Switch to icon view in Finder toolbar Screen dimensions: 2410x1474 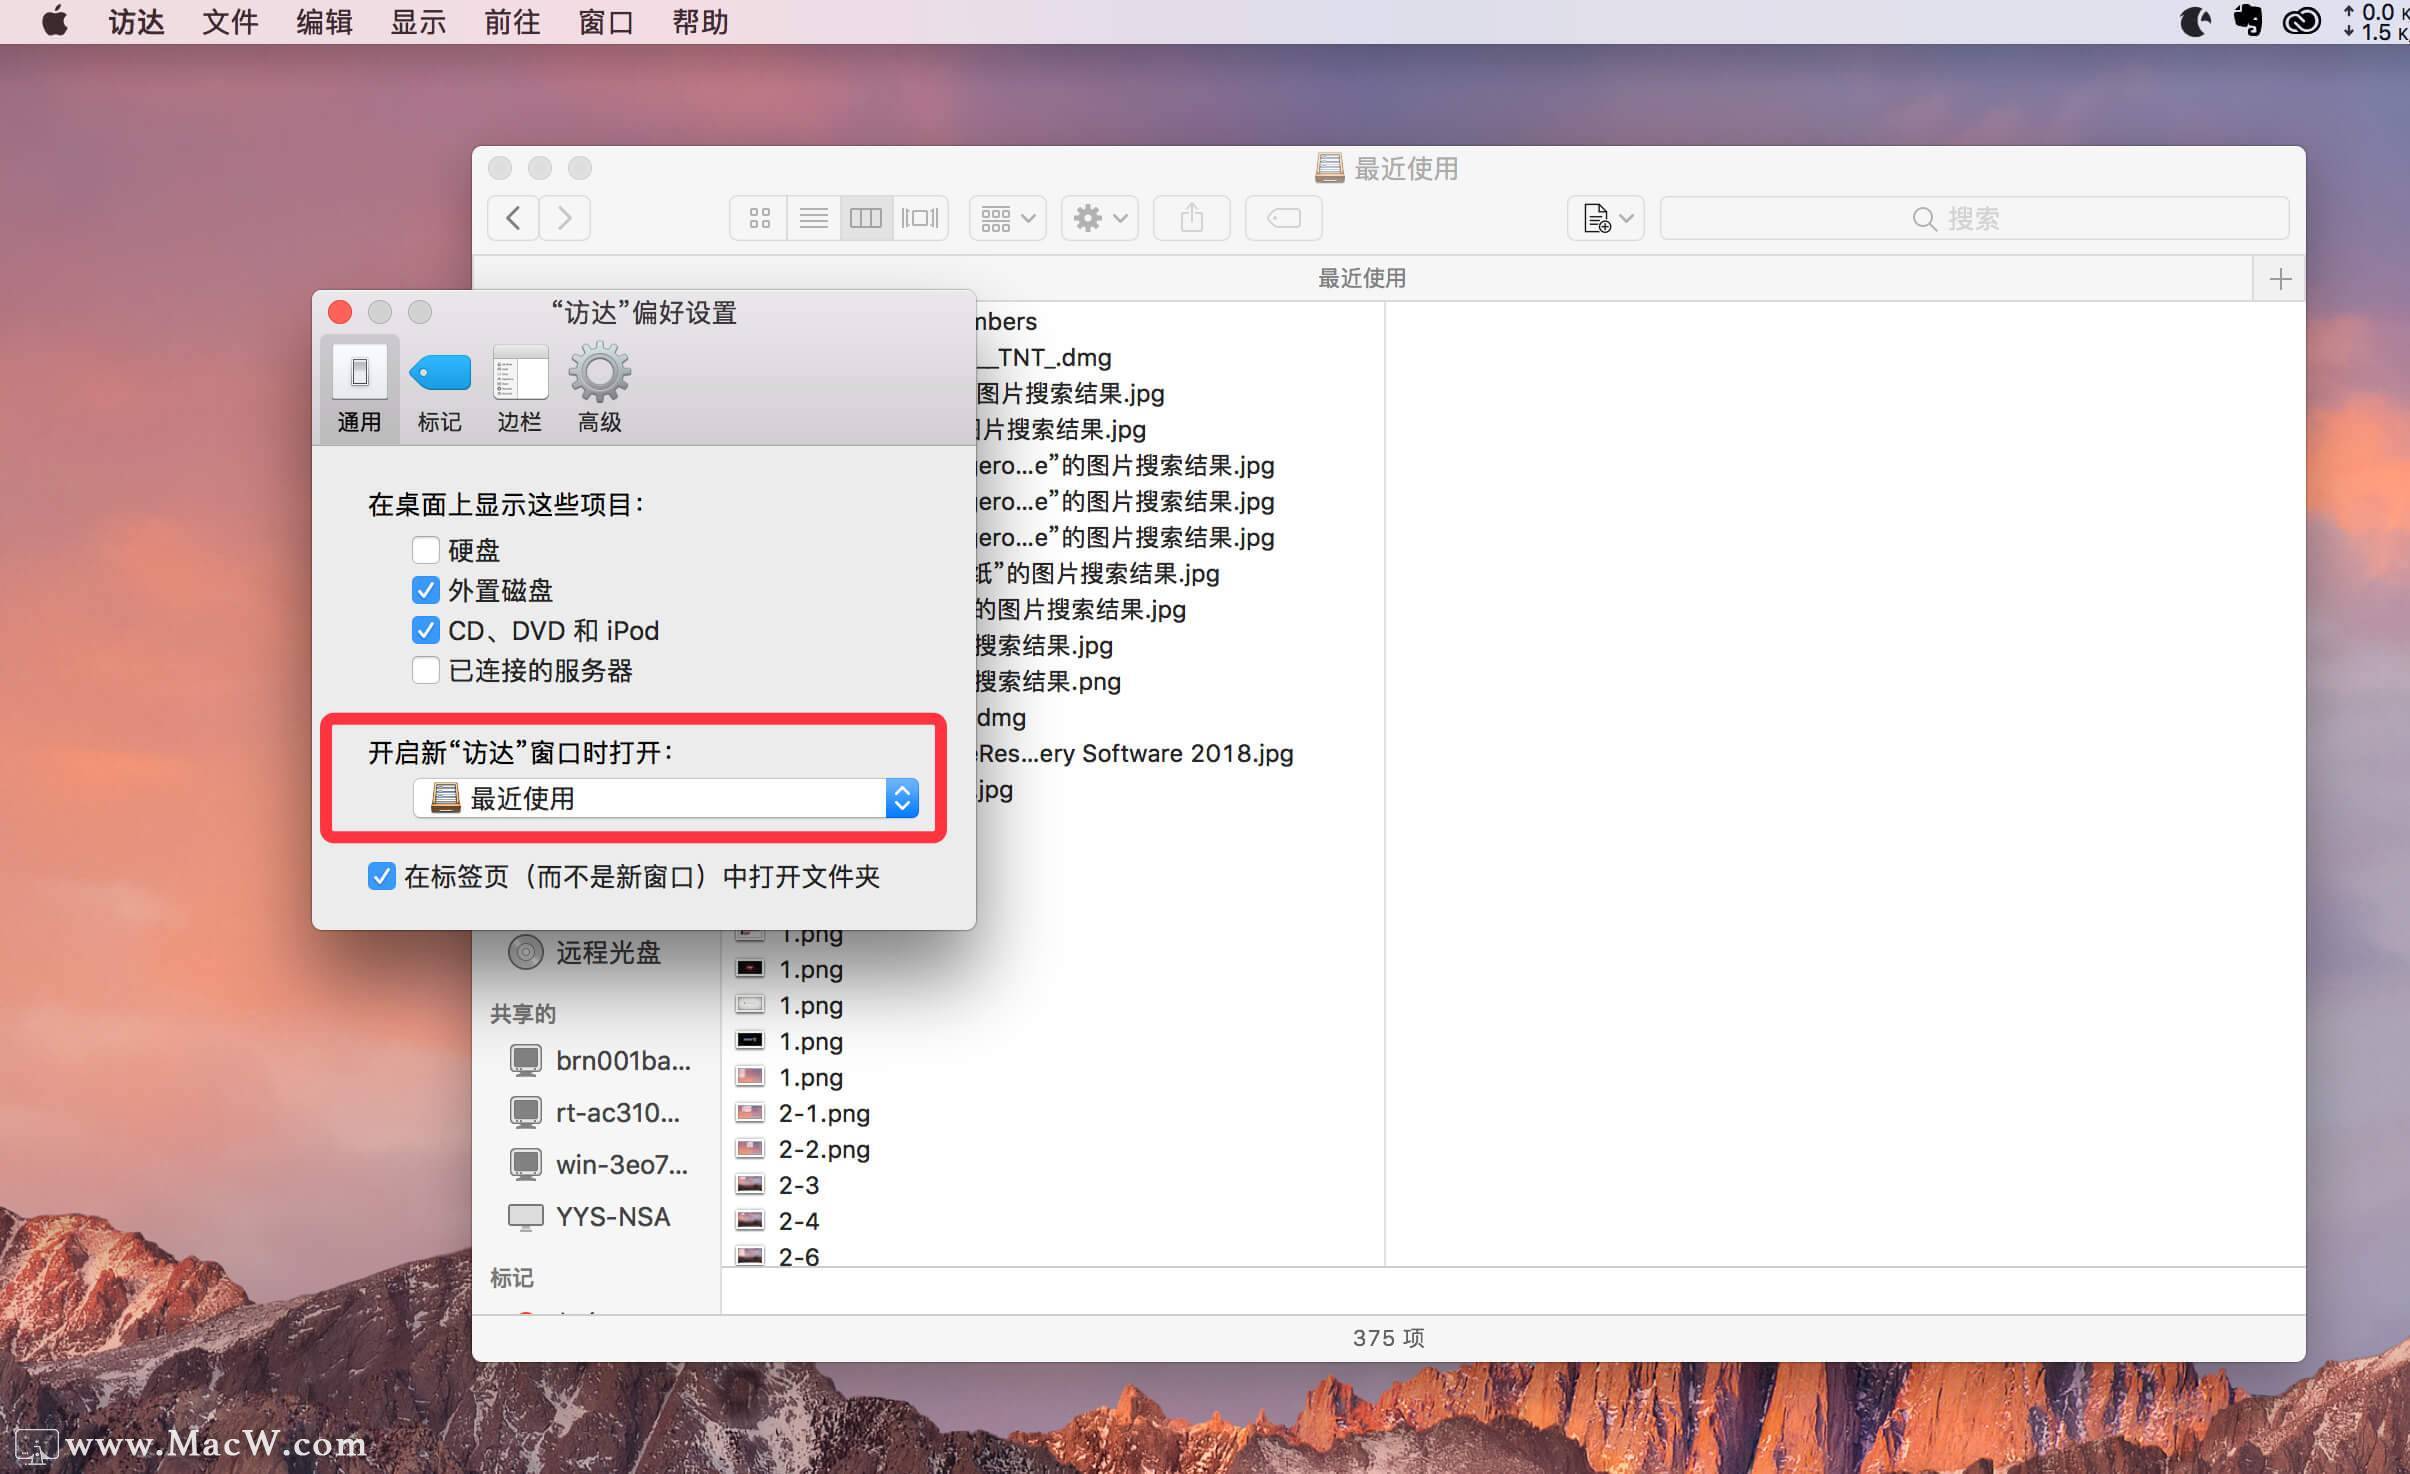pyautogui.click(x=759, y=218)
